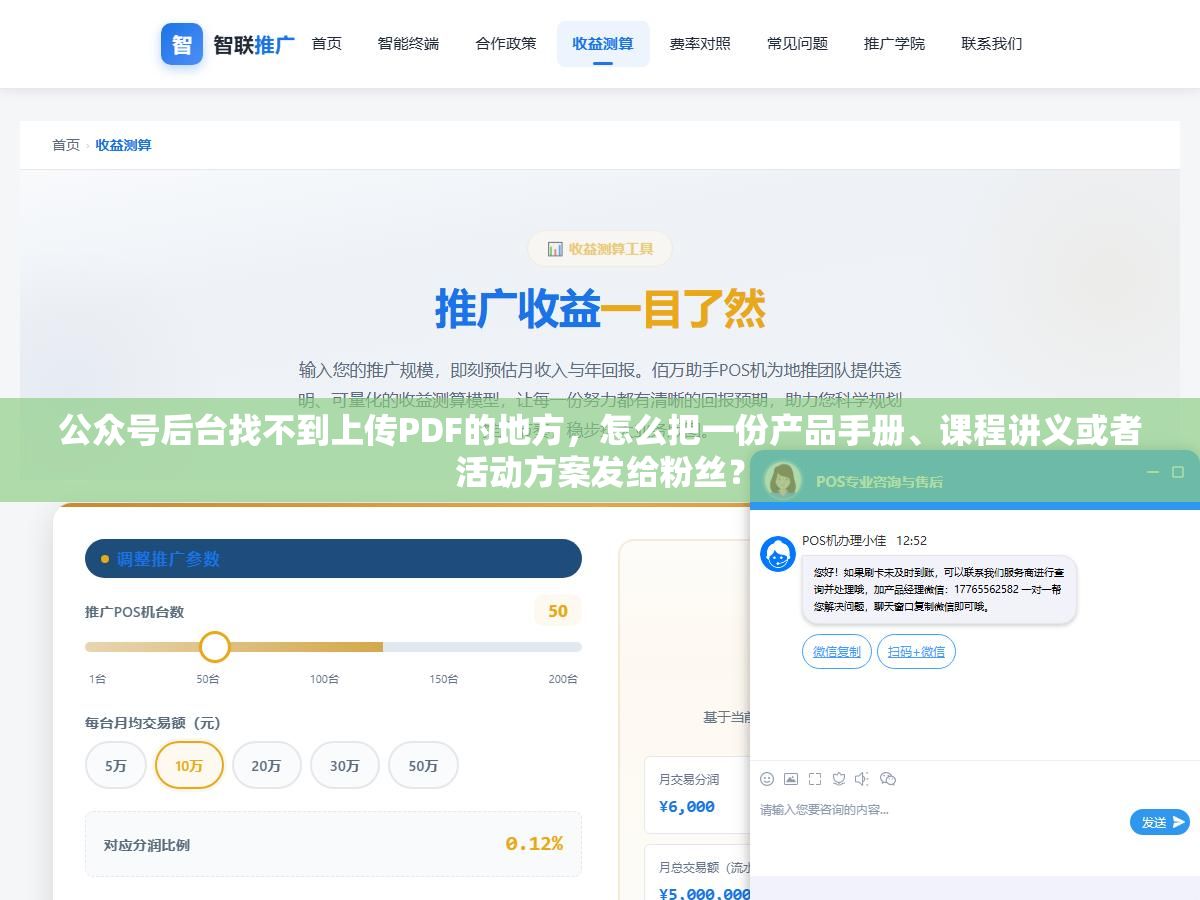Image resolution: width=1200 pixels, height=900 pixels.
Task: Open 联系我们 navigation item
Action: [992, 44]
